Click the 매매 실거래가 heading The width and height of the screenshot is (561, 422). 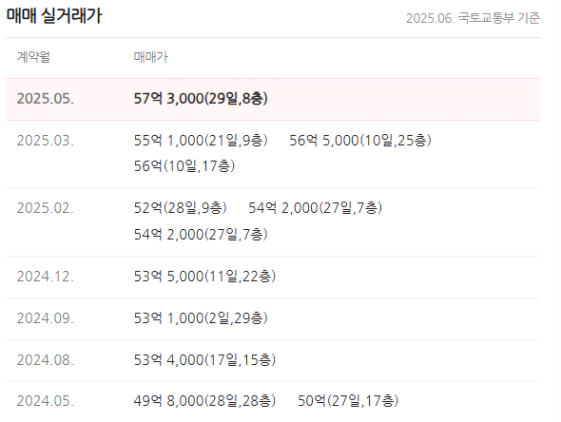pyautogui.click(x=54, y=16)
